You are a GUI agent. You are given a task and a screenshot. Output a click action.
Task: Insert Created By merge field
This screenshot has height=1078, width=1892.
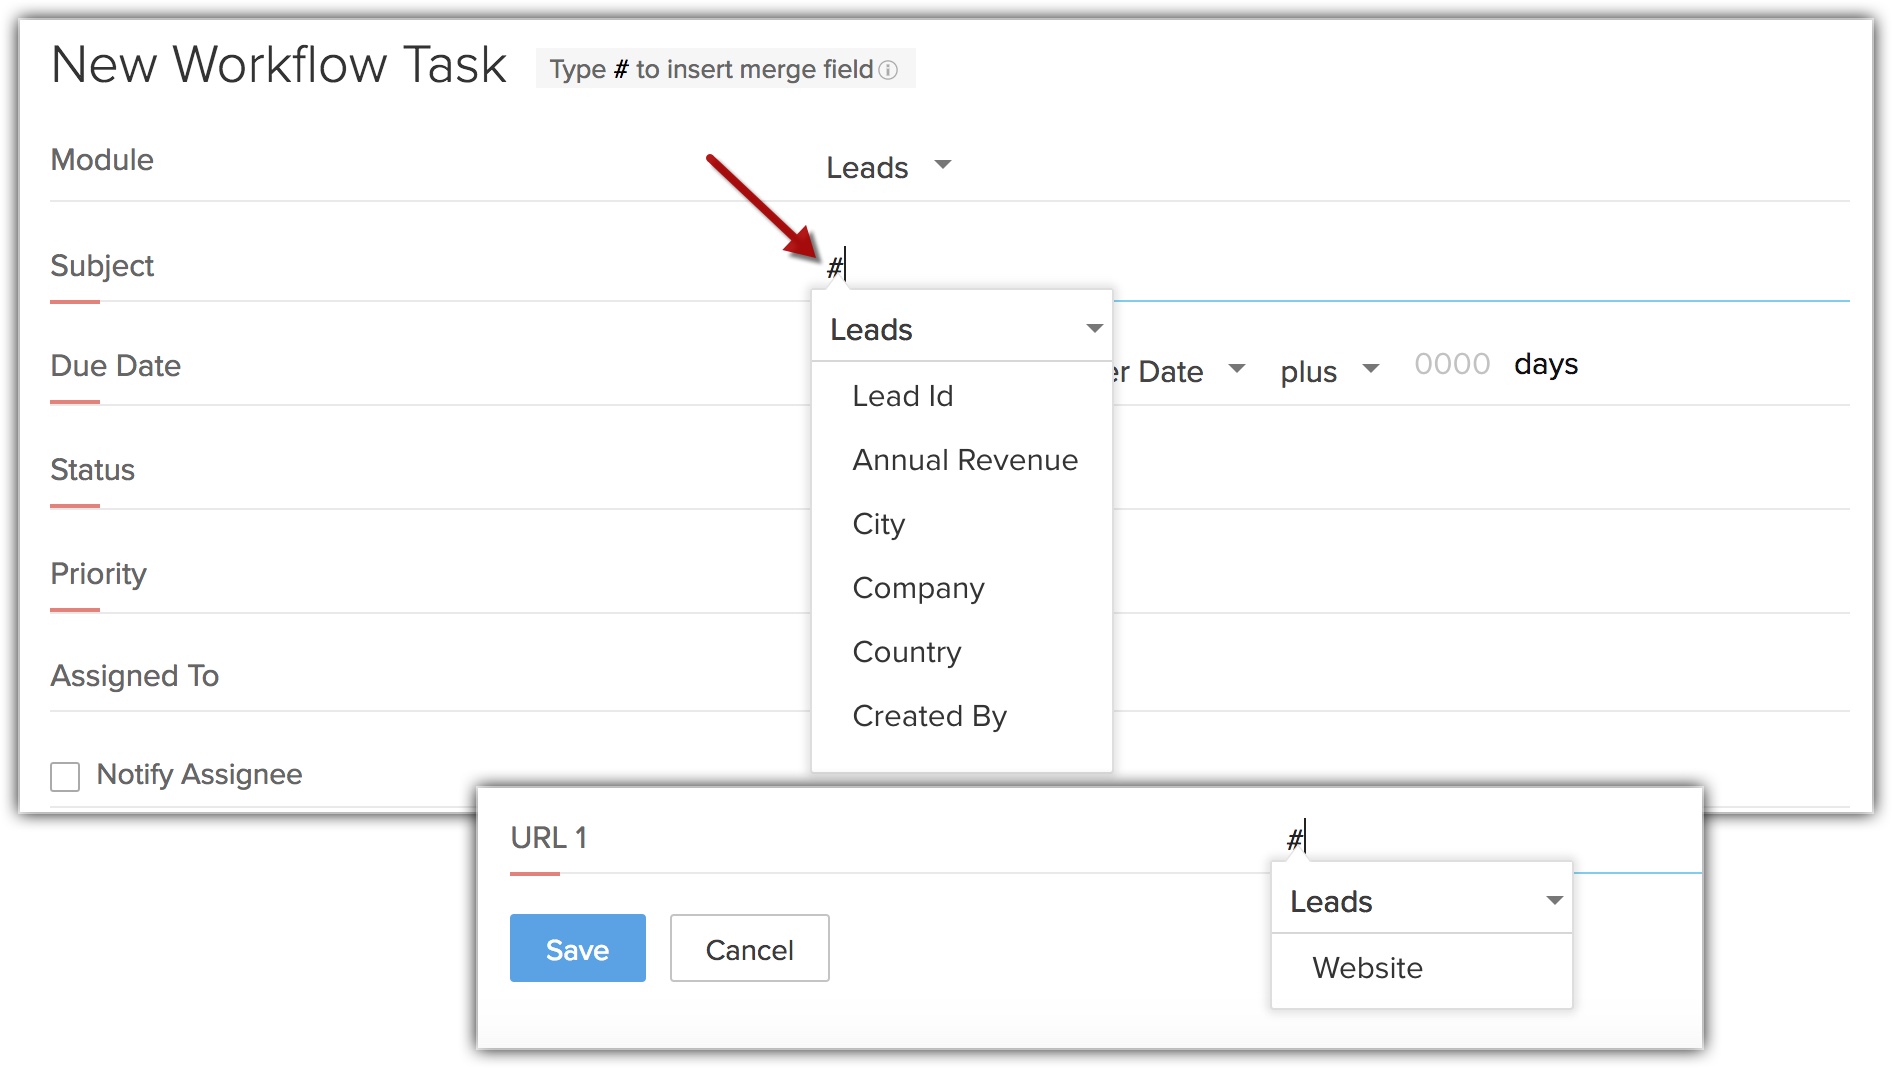click(928, 716)
